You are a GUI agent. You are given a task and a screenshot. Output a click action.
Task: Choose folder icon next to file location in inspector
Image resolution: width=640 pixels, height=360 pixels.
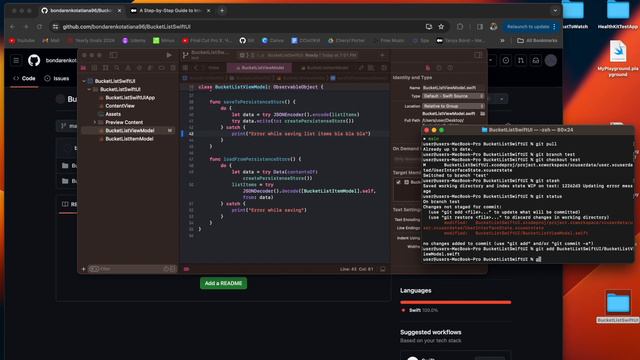point(482,113)
